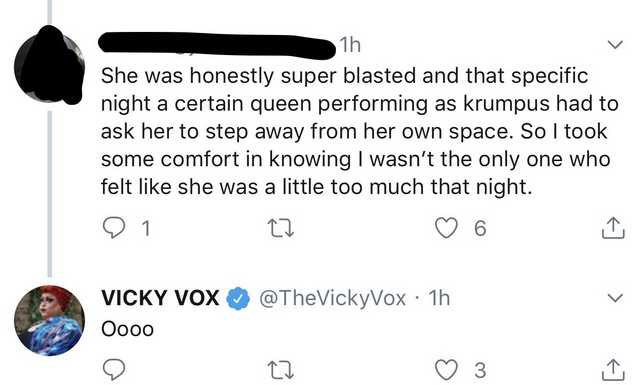
Task: Open the redacted tweet's options chevron
Action: coord(615,44)
